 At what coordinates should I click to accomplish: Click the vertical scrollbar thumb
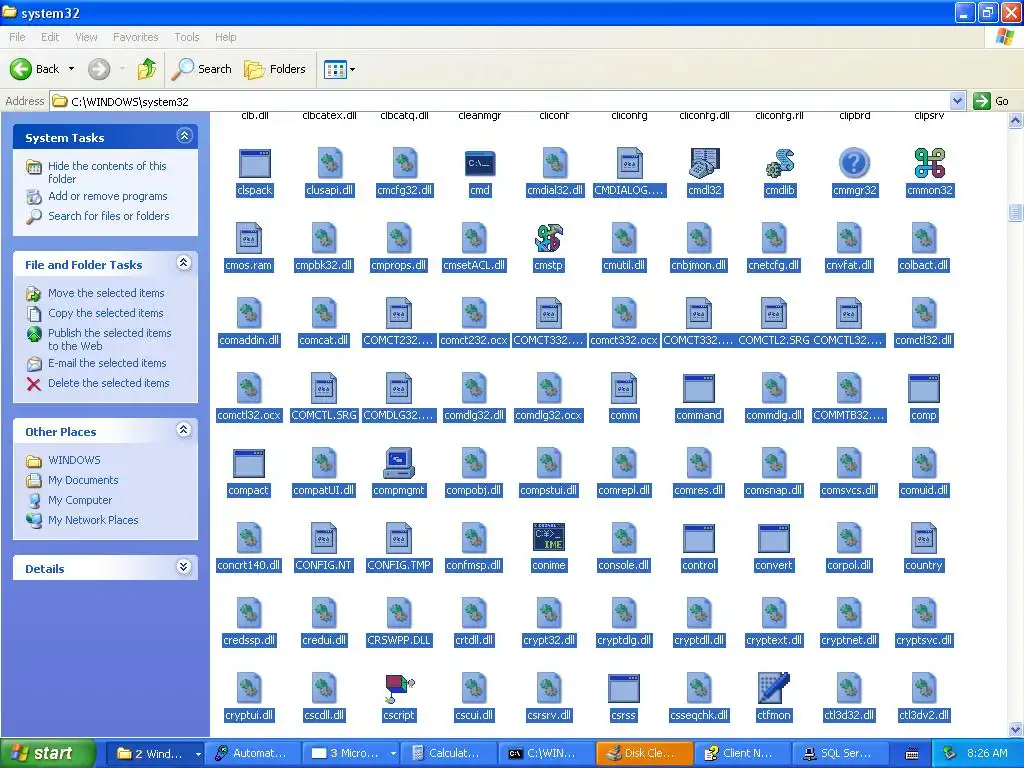pyautogui.click(x=1015, y=212)
